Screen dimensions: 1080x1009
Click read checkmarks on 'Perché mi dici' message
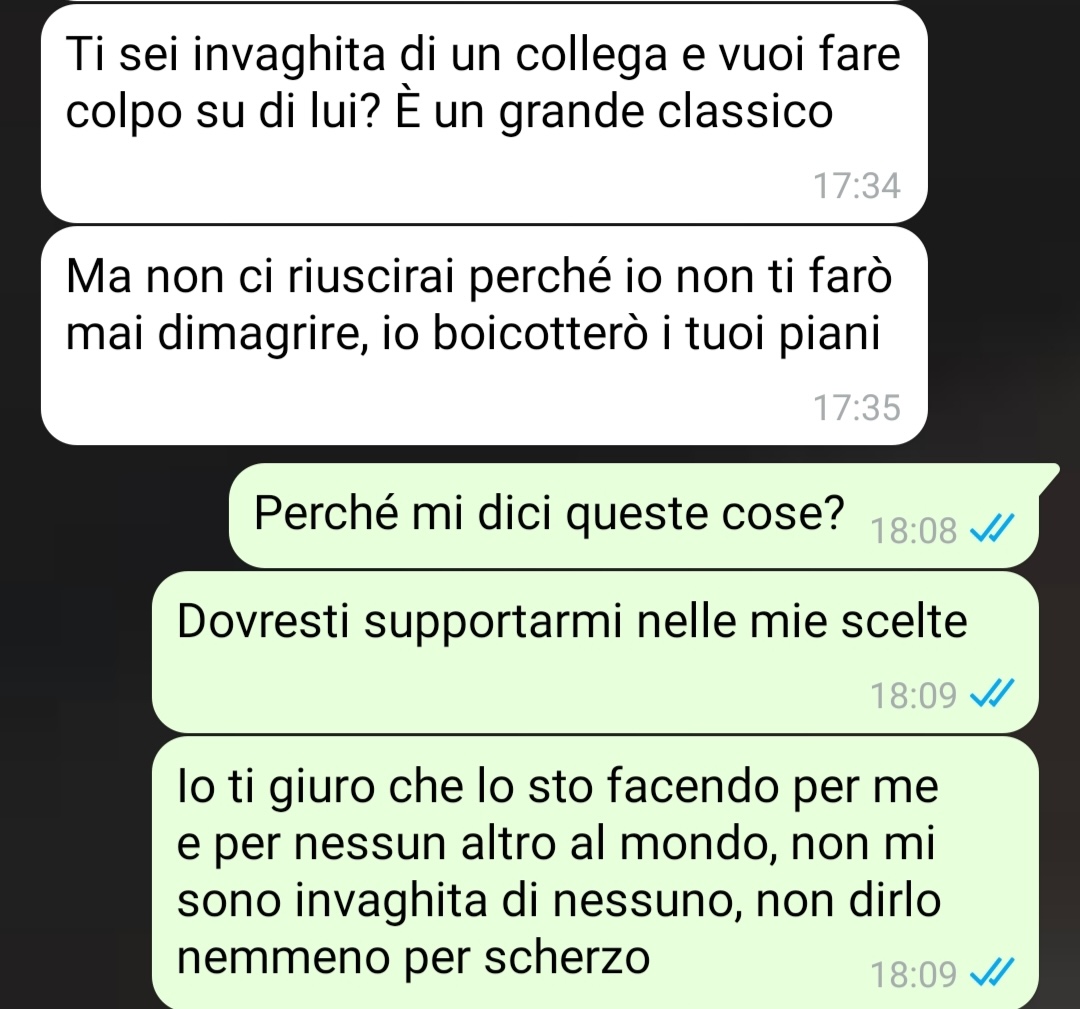[x=992, y=529]
